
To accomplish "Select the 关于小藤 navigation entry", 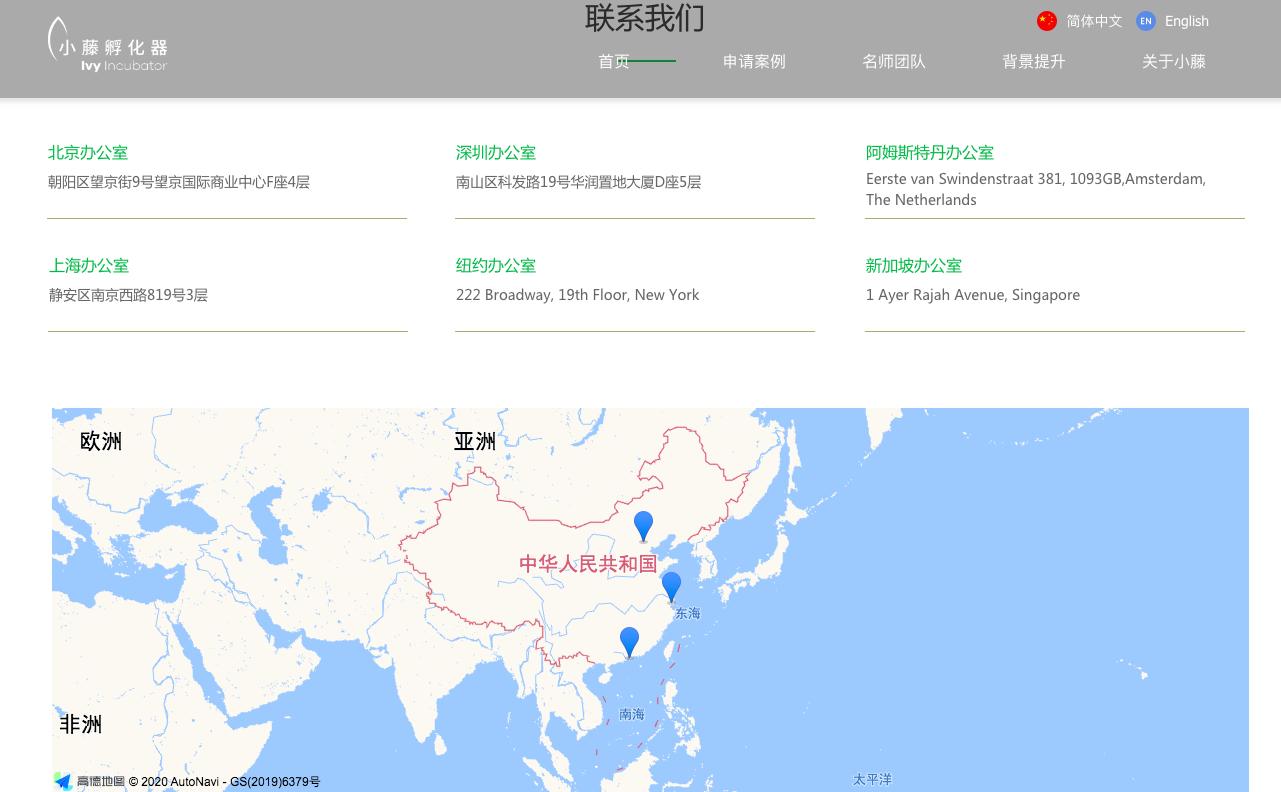I will pos(1173,61).
